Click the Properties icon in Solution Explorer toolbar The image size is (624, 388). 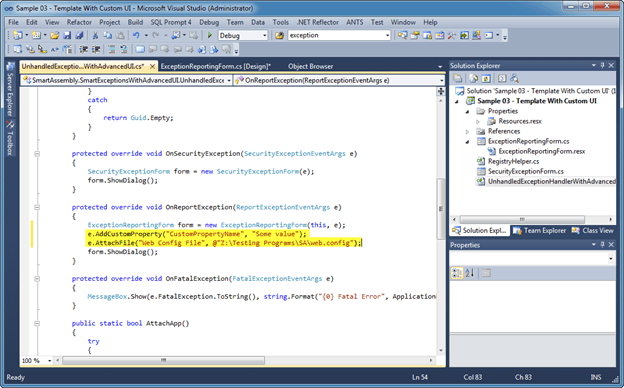point(458,78)
